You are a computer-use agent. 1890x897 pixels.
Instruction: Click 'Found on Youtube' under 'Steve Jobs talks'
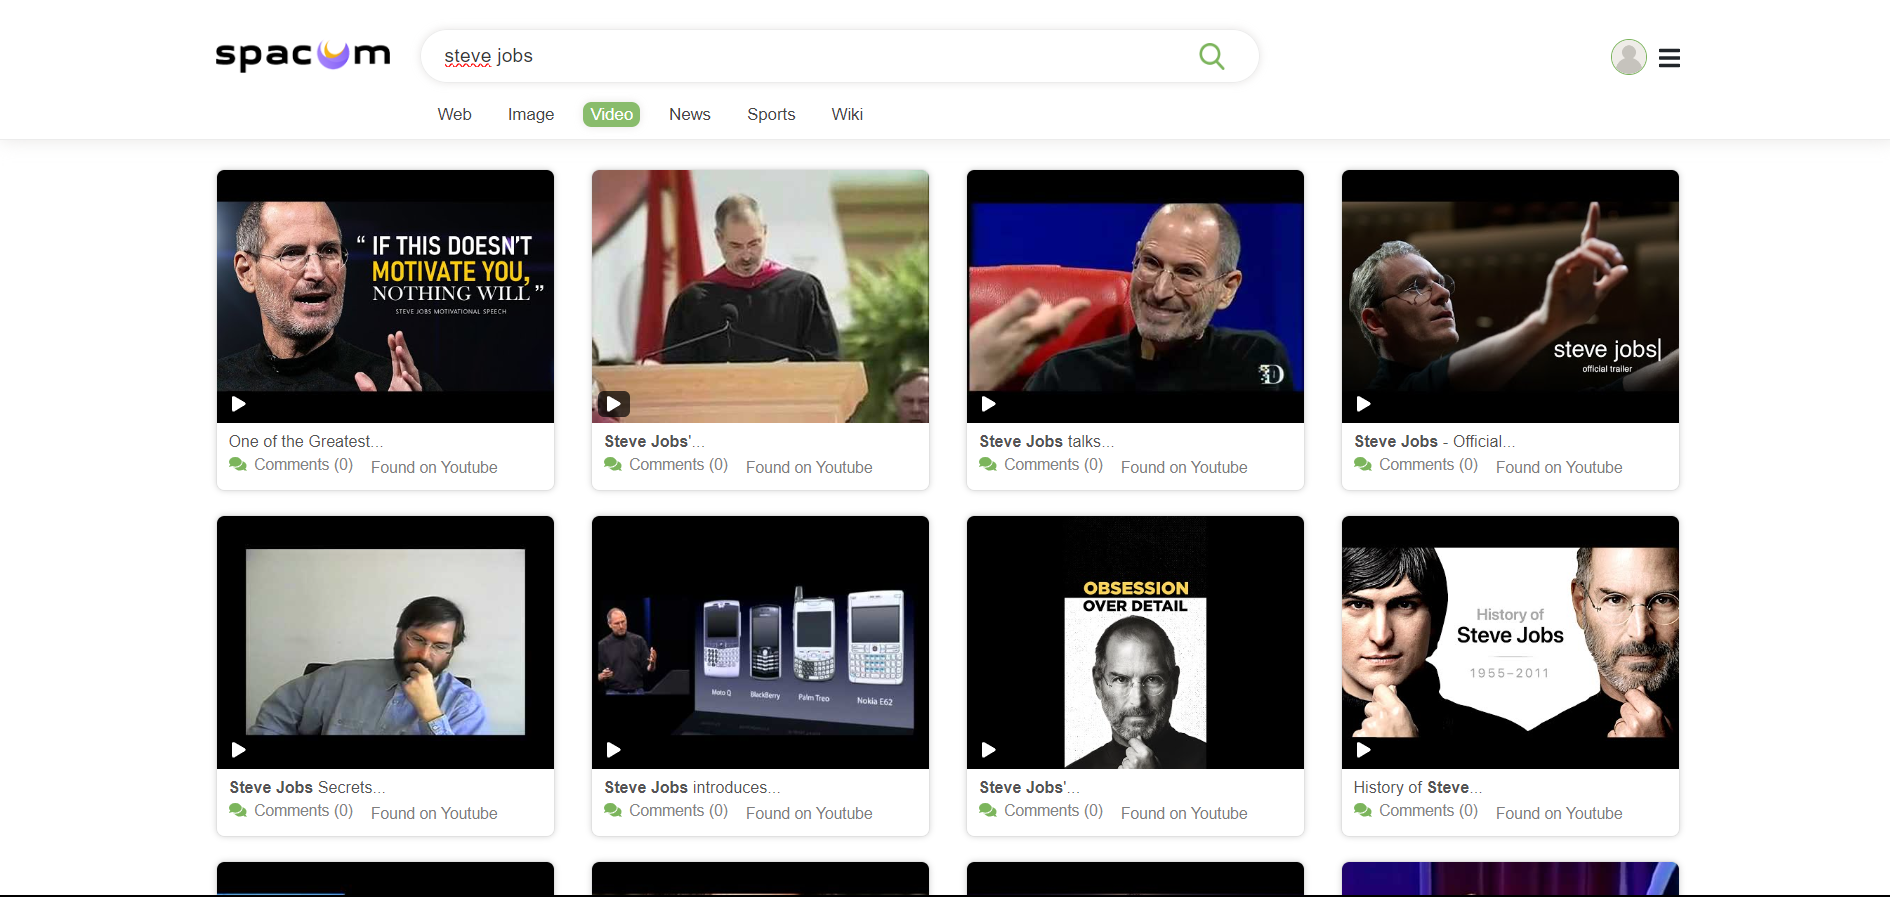(x=1184, y=467)
